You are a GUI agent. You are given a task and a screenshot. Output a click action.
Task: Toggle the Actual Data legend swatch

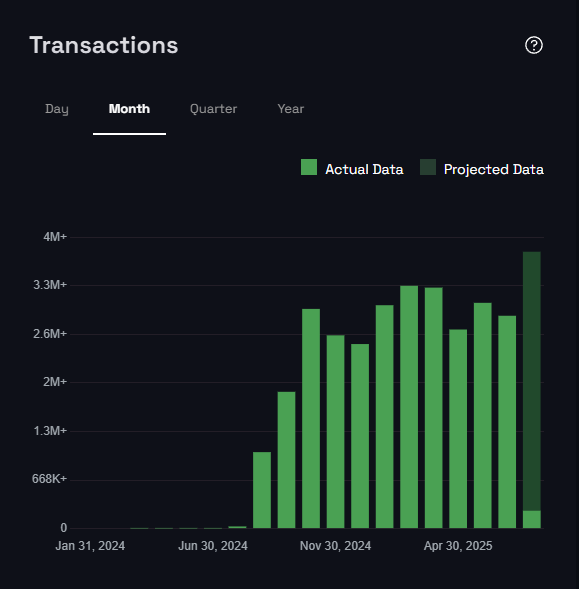click(x=309, y=167)
